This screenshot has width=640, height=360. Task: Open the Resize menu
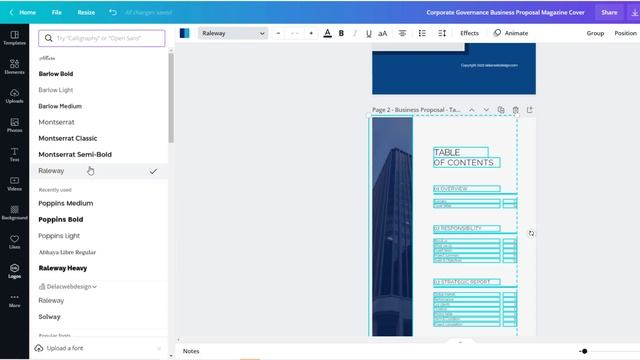click(86, 12)
